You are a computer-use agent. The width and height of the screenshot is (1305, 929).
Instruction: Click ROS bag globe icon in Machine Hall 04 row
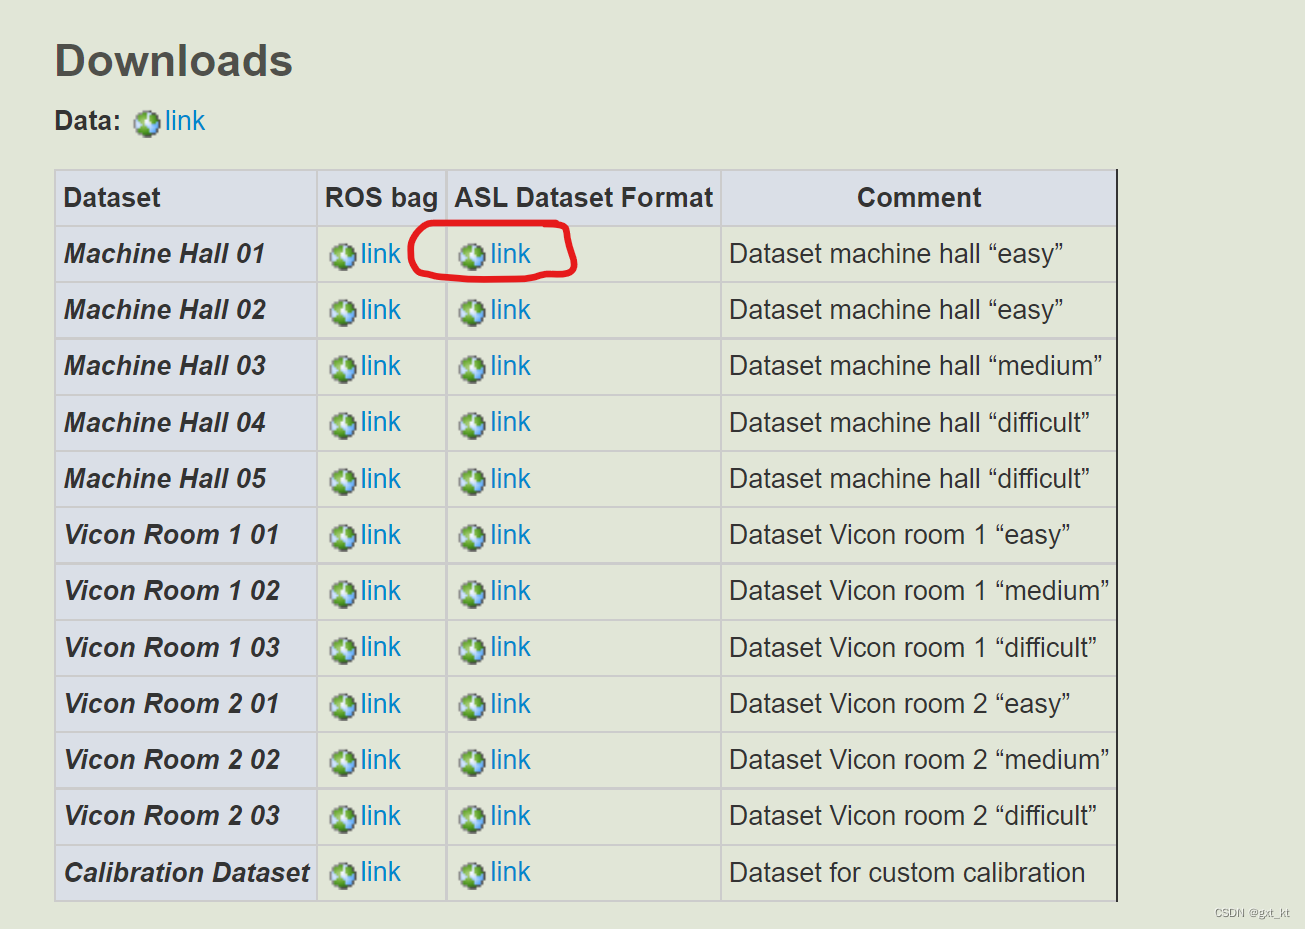tap(343, 425)
